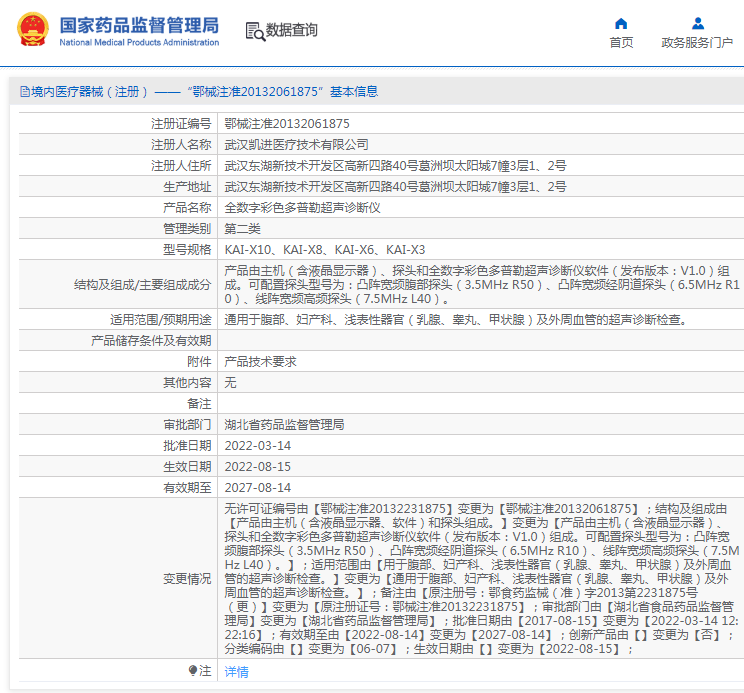This screenshot has height=693, width=744.
Task: Click 结构及组成/主要组成成分 row label
Action: click(142, 285)
